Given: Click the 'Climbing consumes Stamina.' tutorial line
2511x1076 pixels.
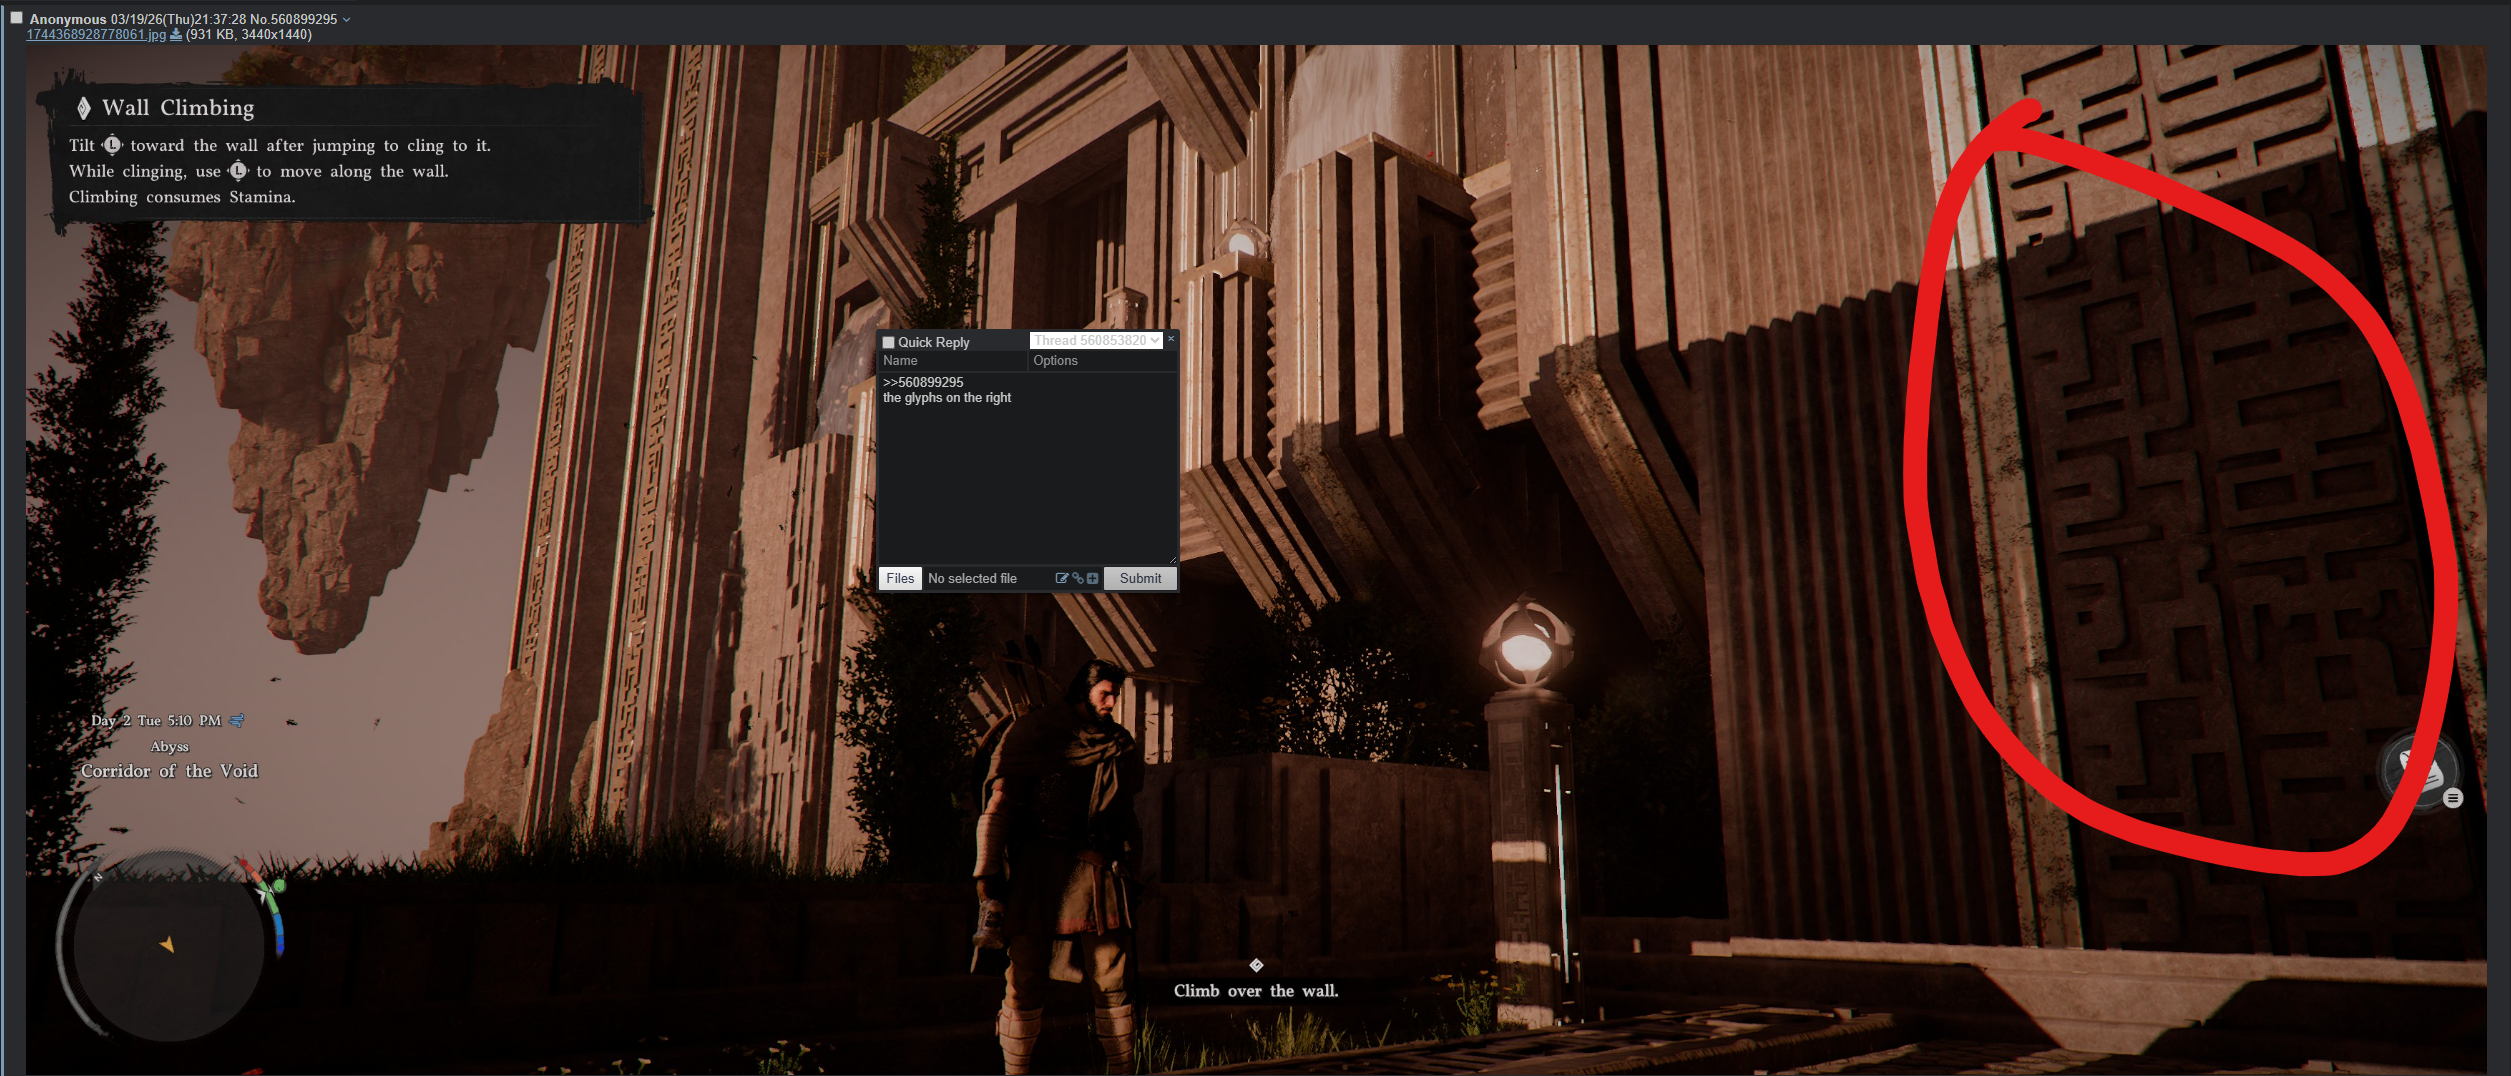Looking at the screenshot, I should [x=182, y=197].
